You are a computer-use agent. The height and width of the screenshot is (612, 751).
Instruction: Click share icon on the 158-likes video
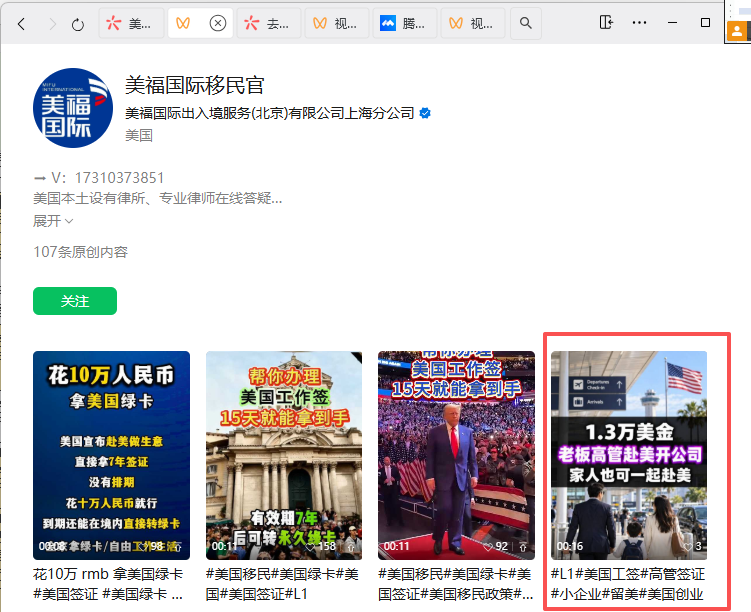pos(351,547)
